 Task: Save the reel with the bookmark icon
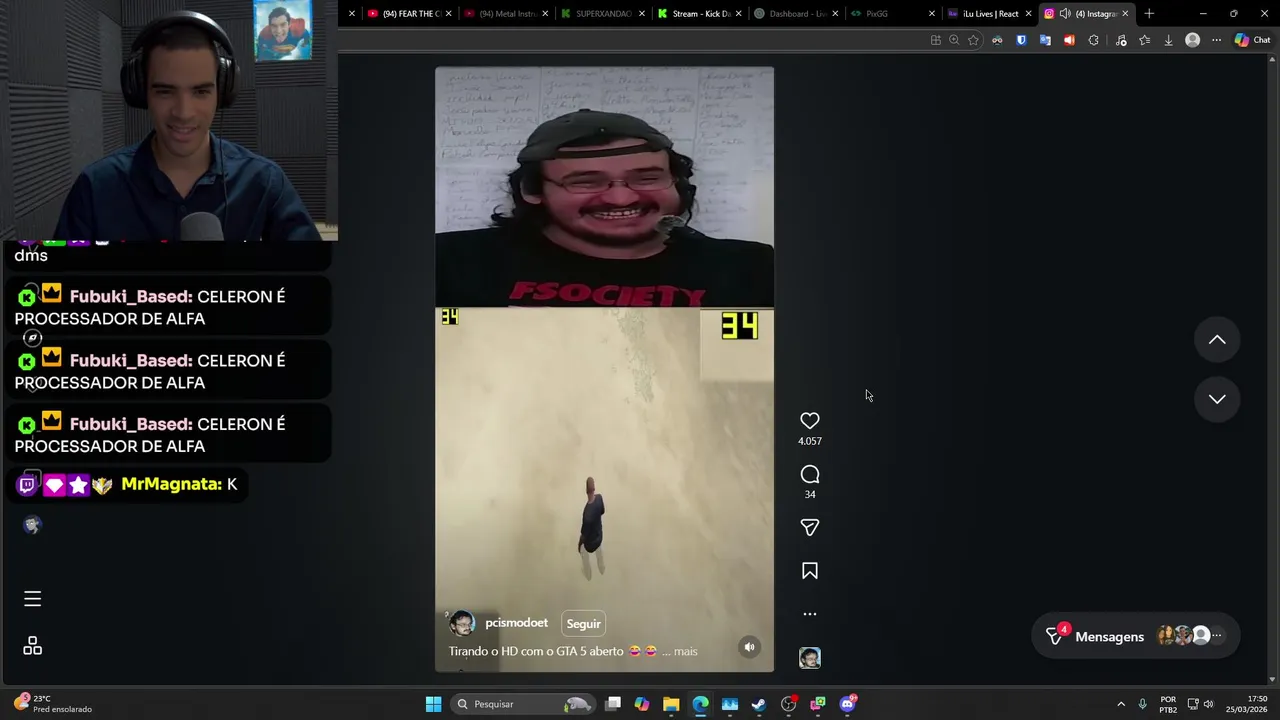810,571
